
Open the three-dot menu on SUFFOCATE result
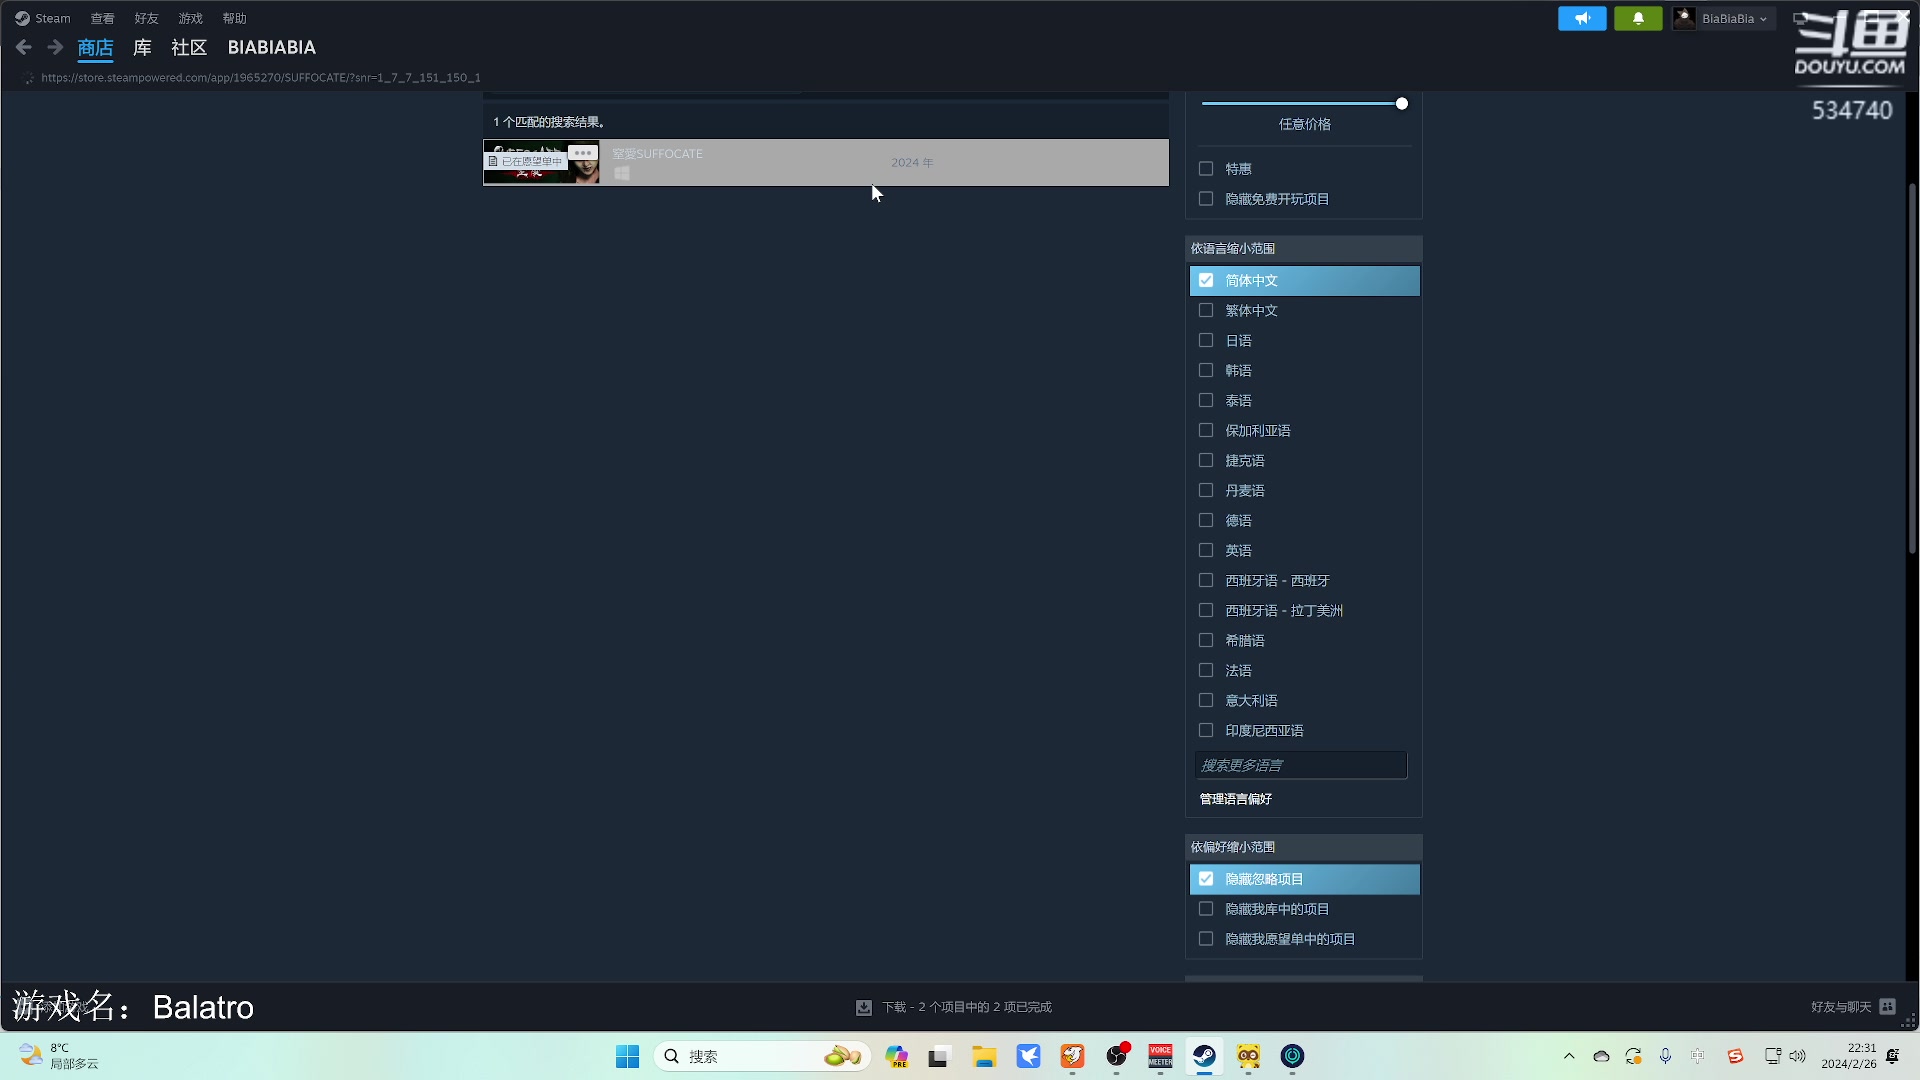tap(583, 152)
